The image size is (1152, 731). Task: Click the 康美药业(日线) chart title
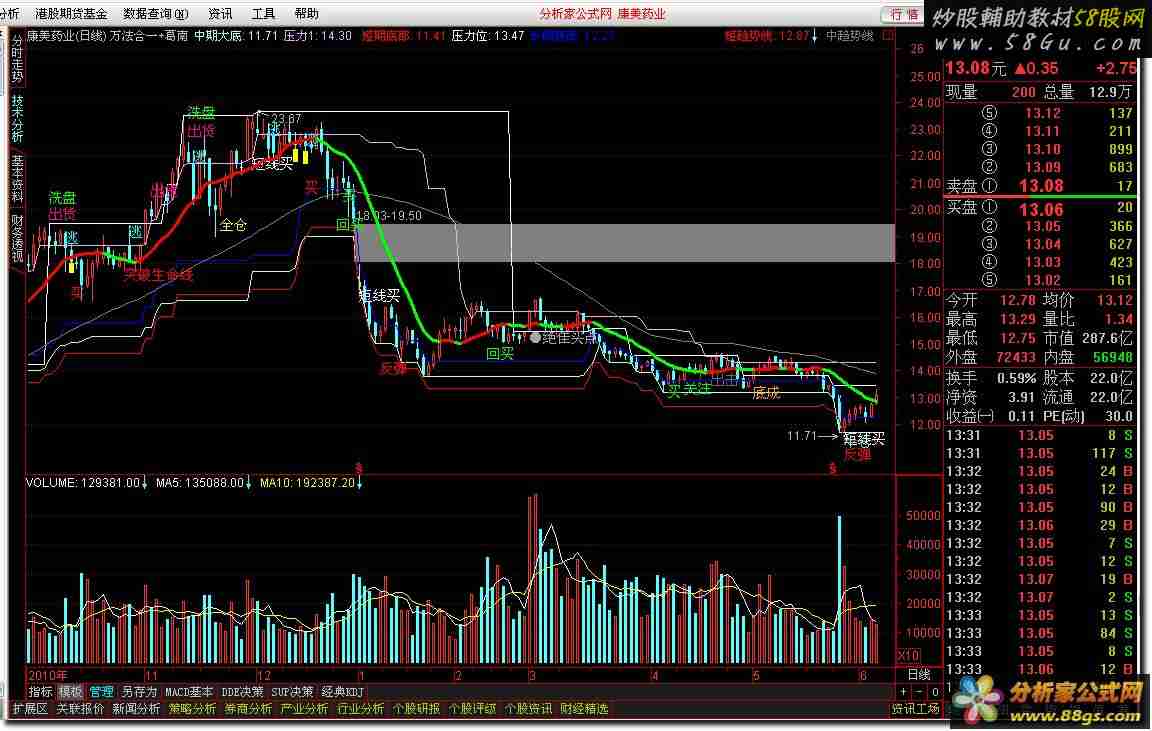coord(67,35)
